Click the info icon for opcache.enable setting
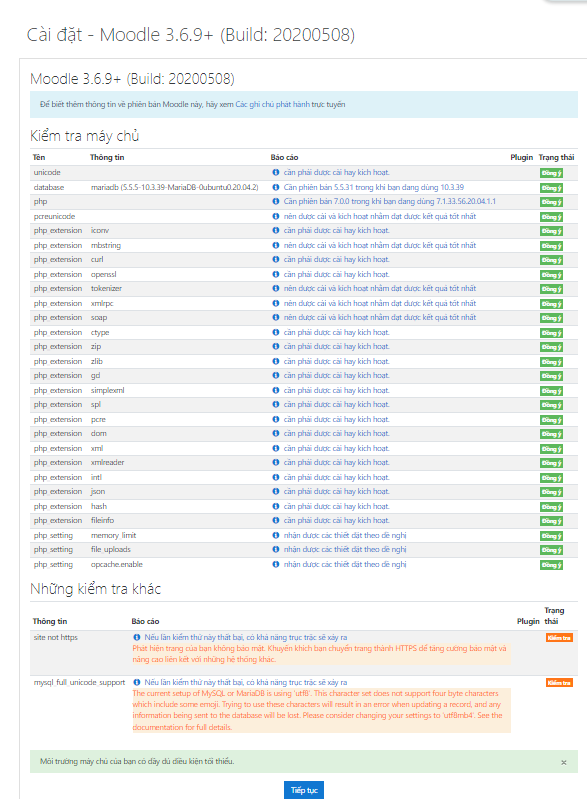The image size is (587, 799). pyautogui.click(x=276, y=565)
